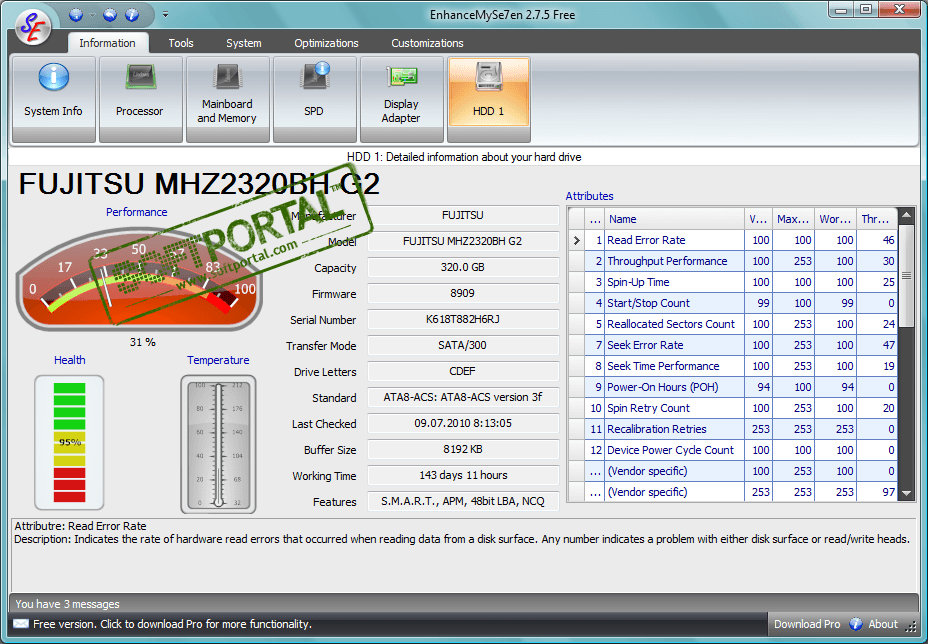Click the envelope message icon in status bar

pos(21,624)
